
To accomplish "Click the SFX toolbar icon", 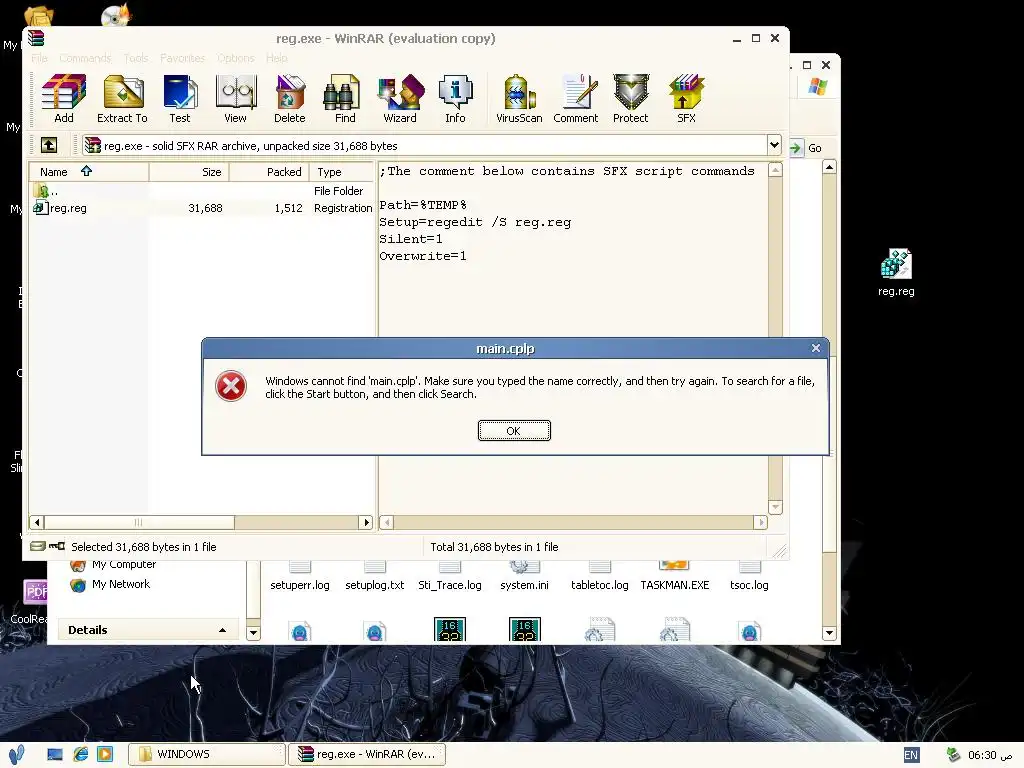I will 686,99.
